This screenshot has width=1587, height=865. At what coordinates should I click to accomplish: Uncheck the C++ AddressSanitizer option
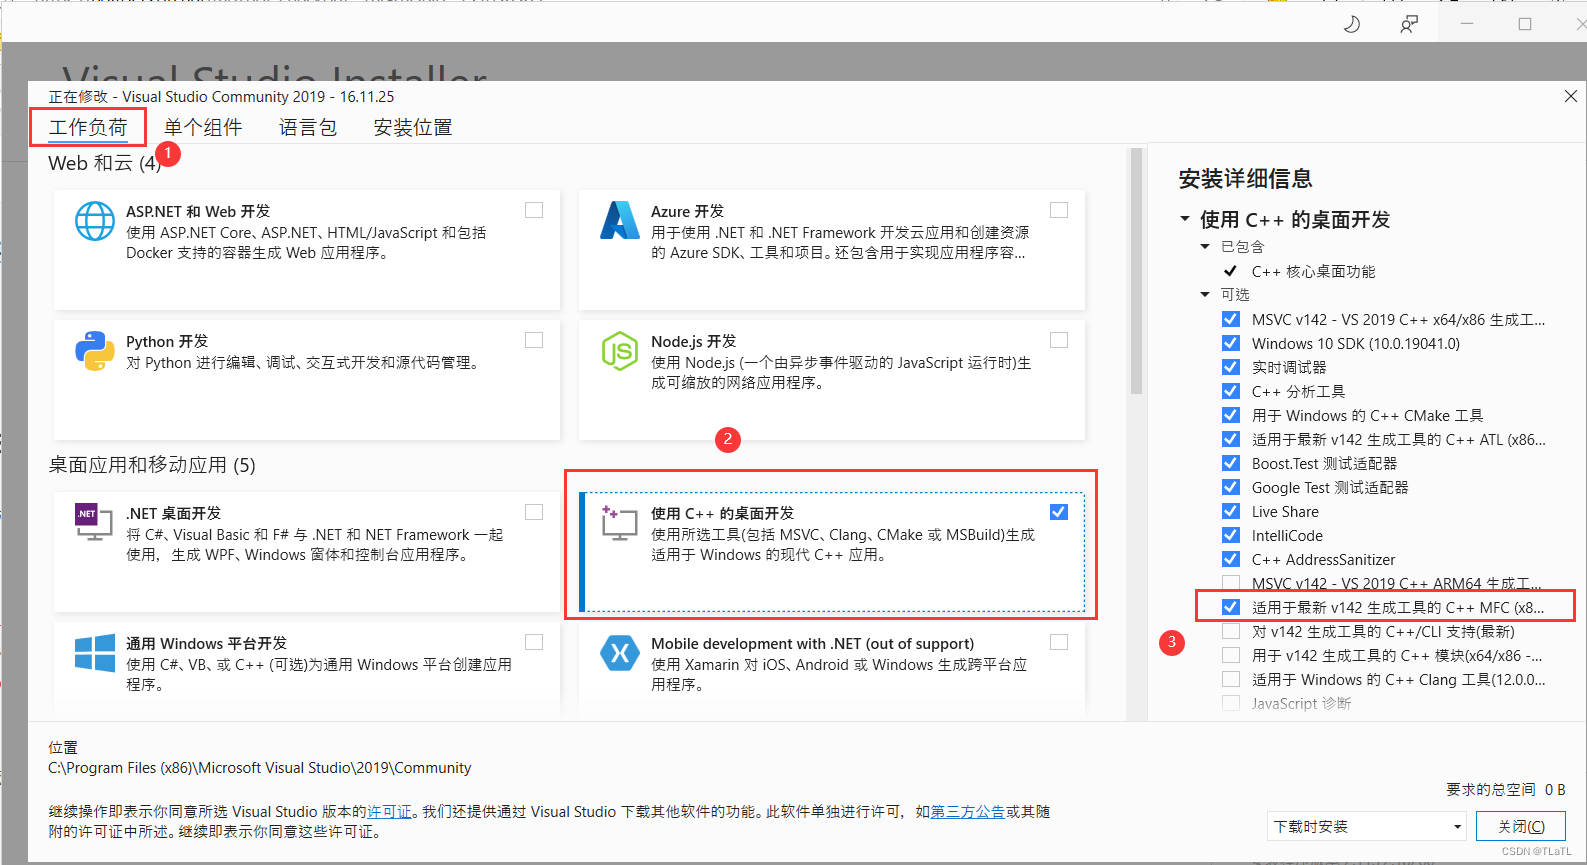coord(1231,559)
